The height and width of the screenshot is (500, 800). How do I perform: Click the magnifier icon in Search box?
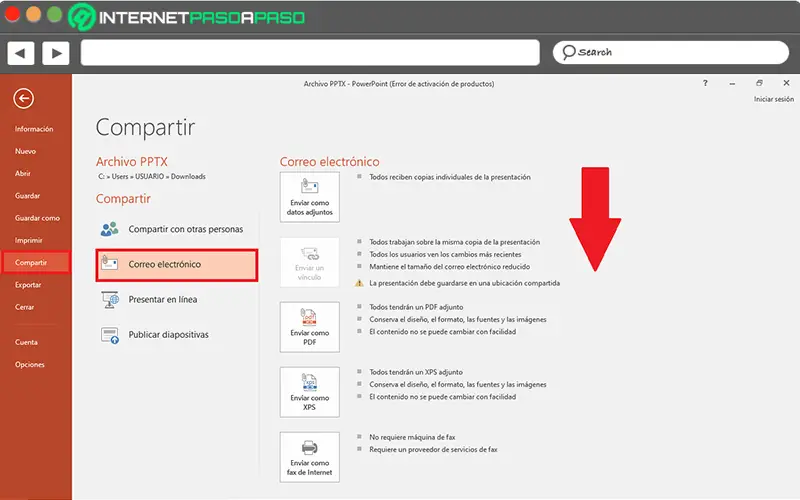[568, 53]
